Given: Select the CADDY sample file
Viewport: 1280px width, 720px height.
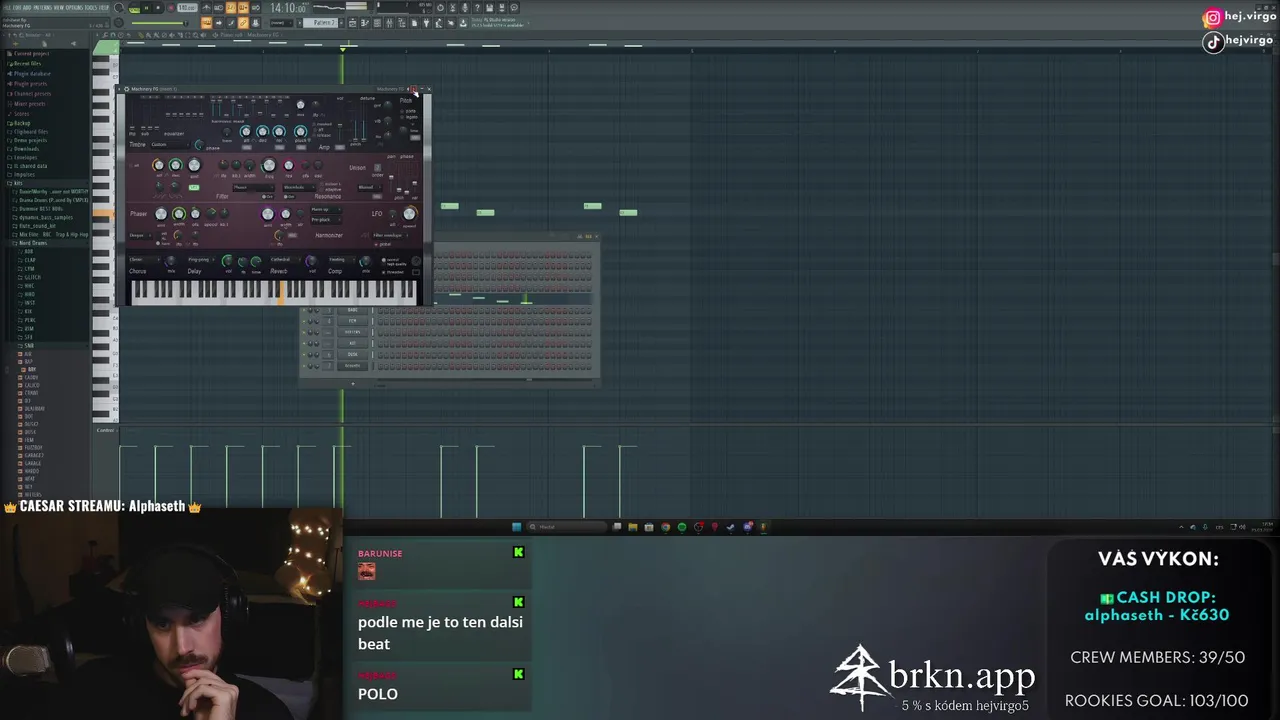Looking at the screenshot, I should click(29, 378).
